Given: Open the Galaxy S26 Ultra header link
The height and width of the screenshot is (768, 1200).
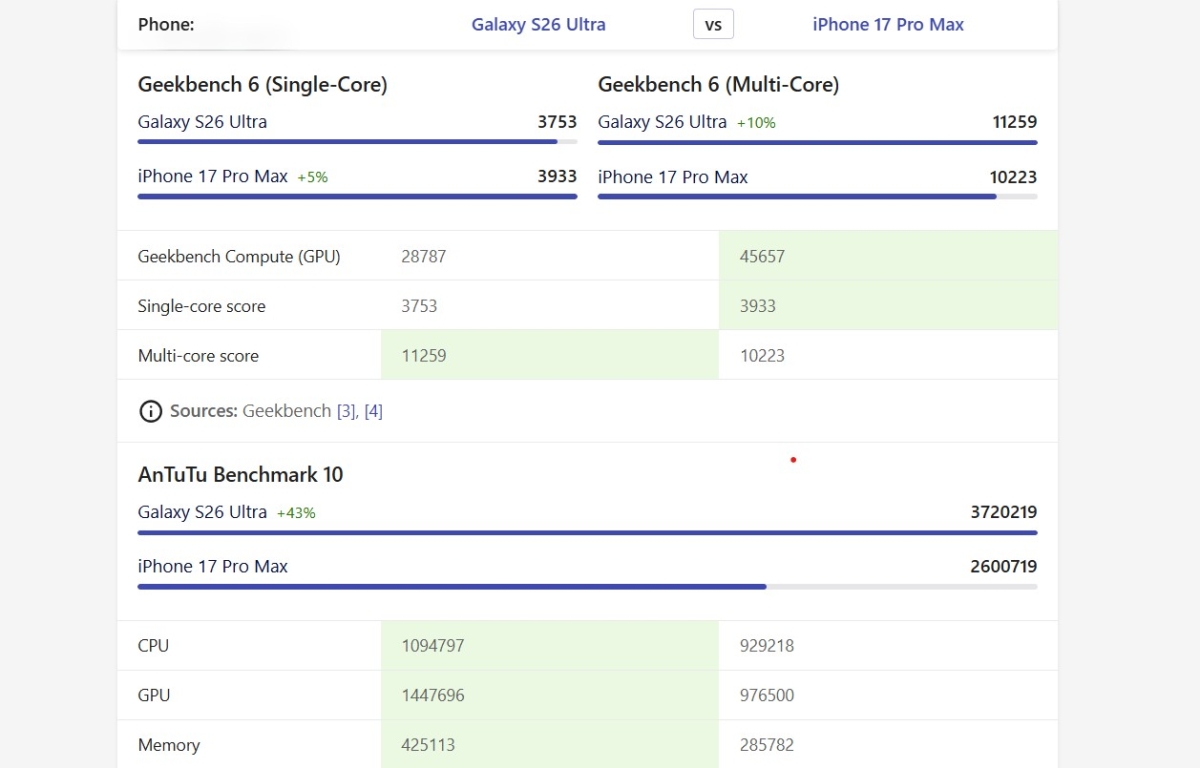Looking at the screenshot, I should point(538,24).
